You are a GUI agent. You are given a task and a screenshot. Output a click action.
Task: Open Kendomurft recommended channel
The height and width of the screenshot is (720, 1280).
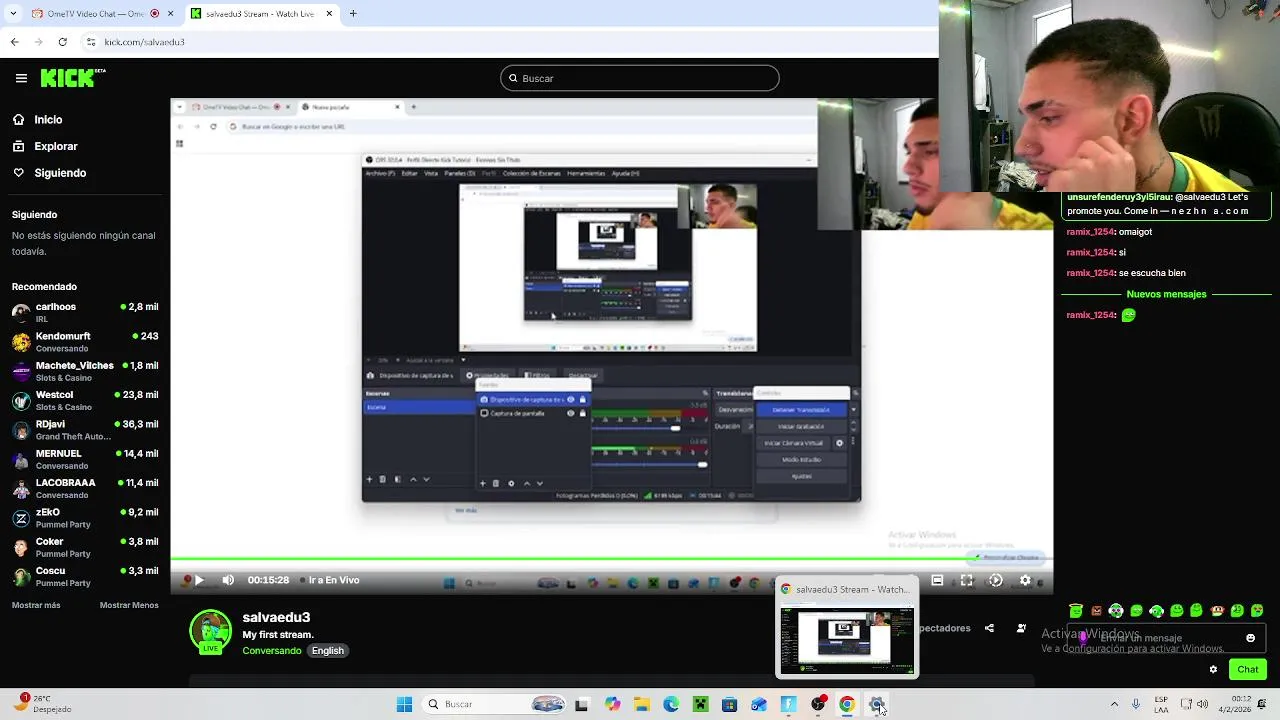pos(85,342)
